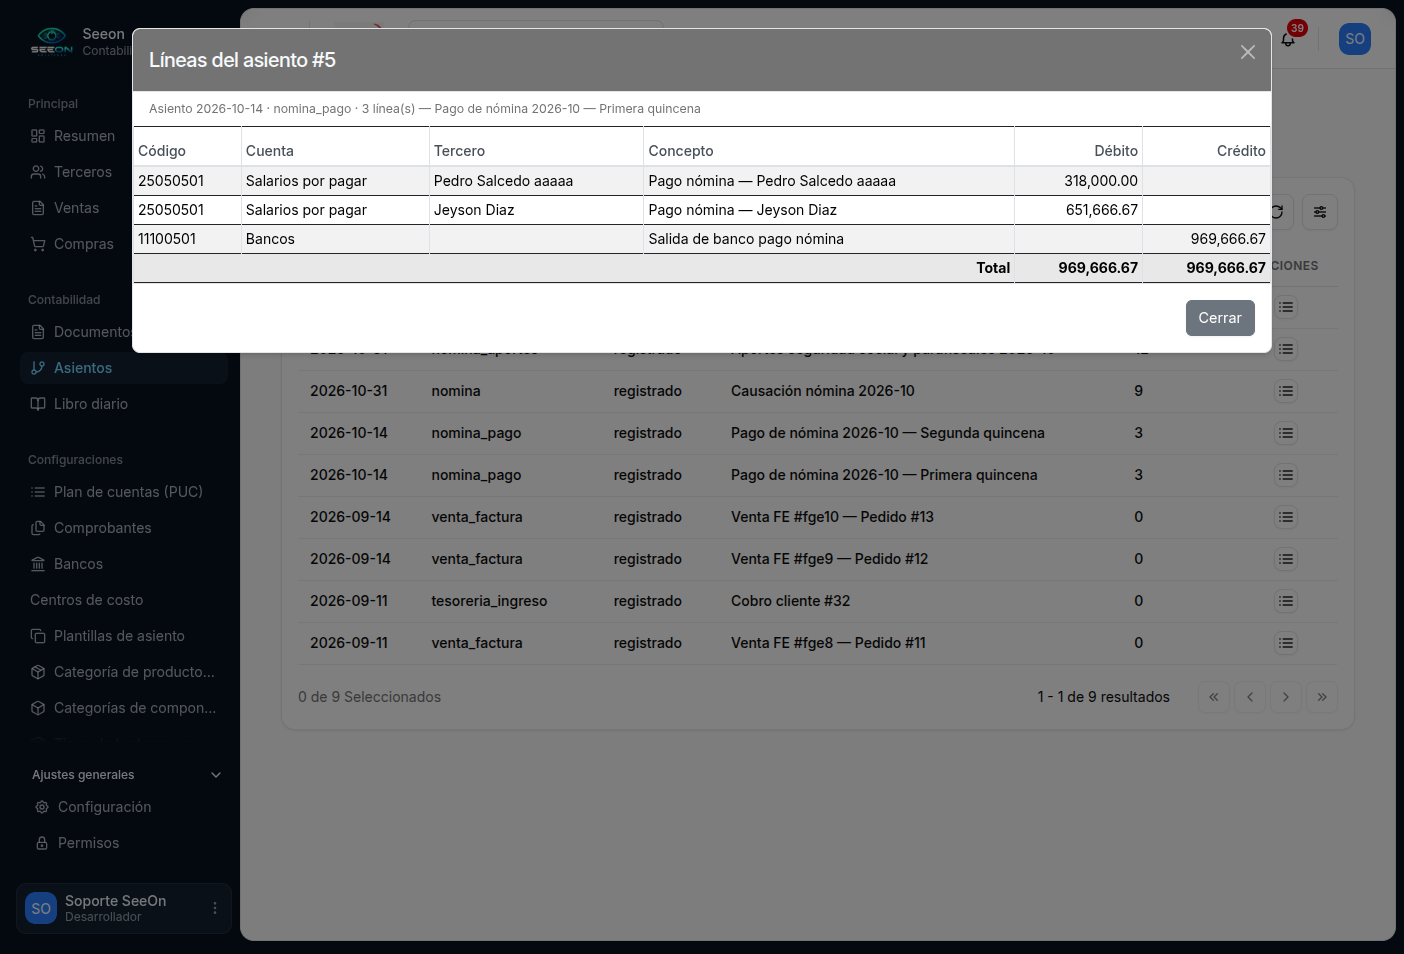Screen dimensions: 1404x954
Task: View lines of Segunda quincena payroll entry
Action: click(1286, 433)
